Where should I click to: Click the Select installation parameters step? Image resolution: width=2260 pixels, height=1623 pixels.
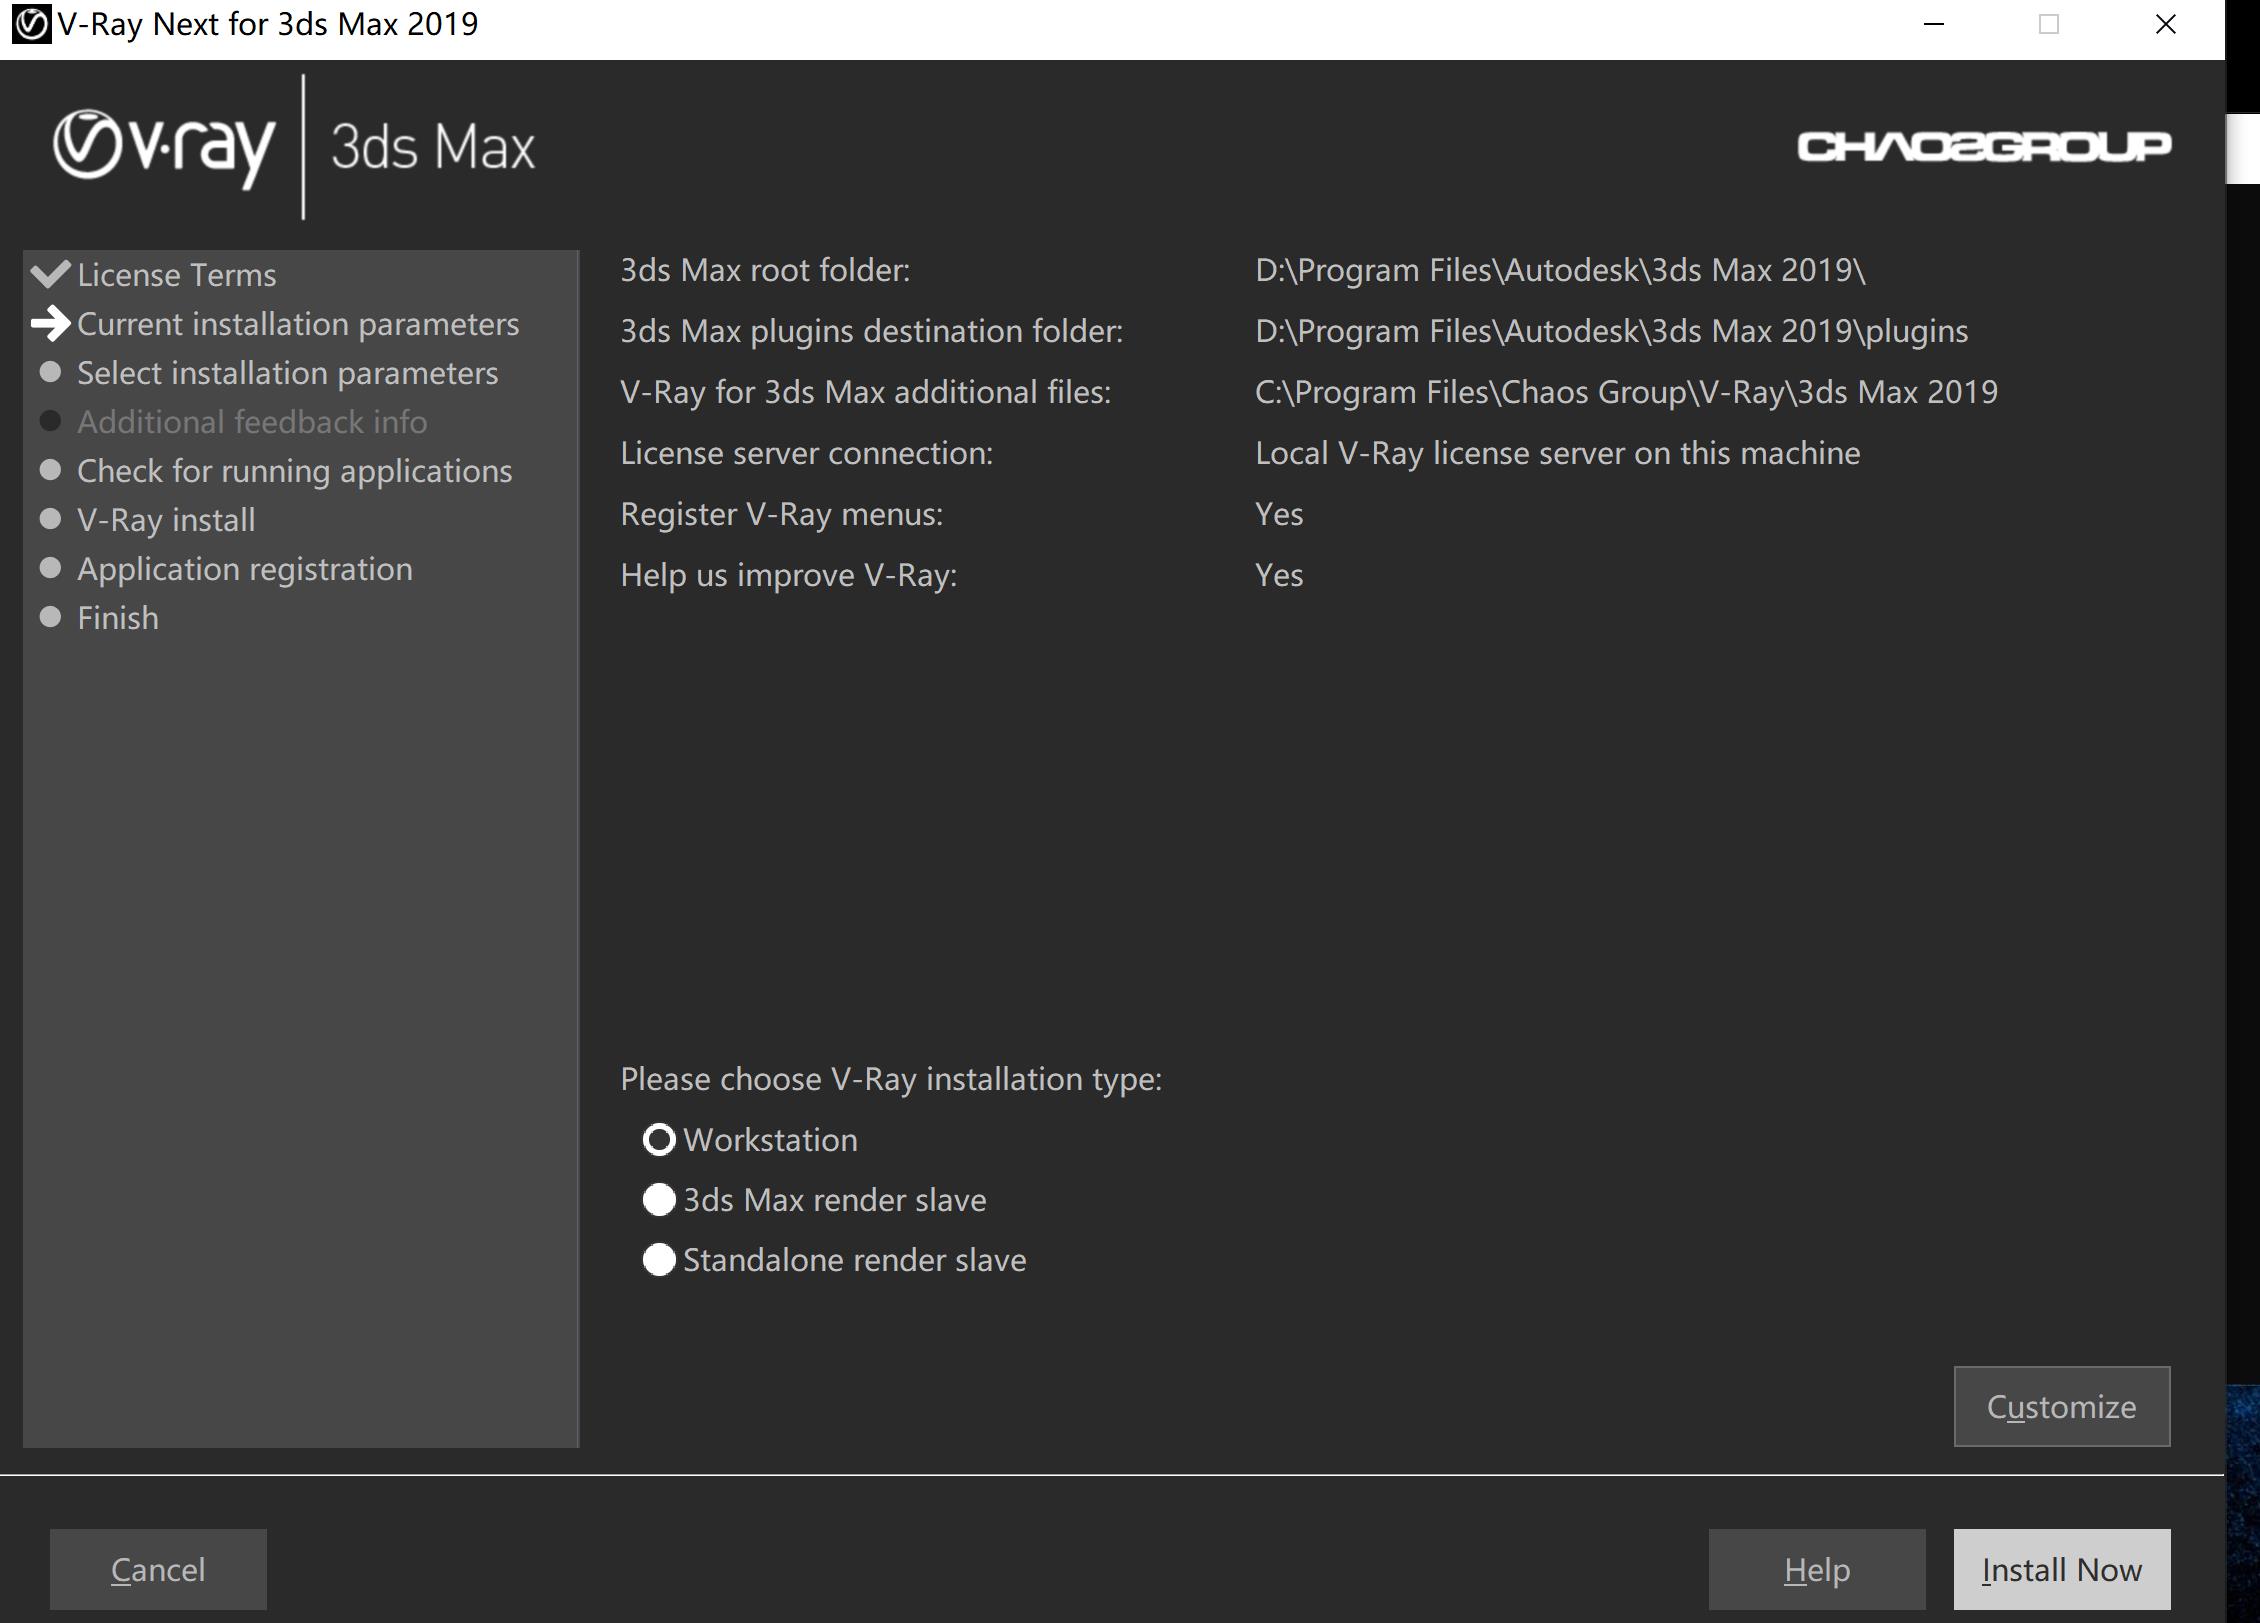[286, 370]
